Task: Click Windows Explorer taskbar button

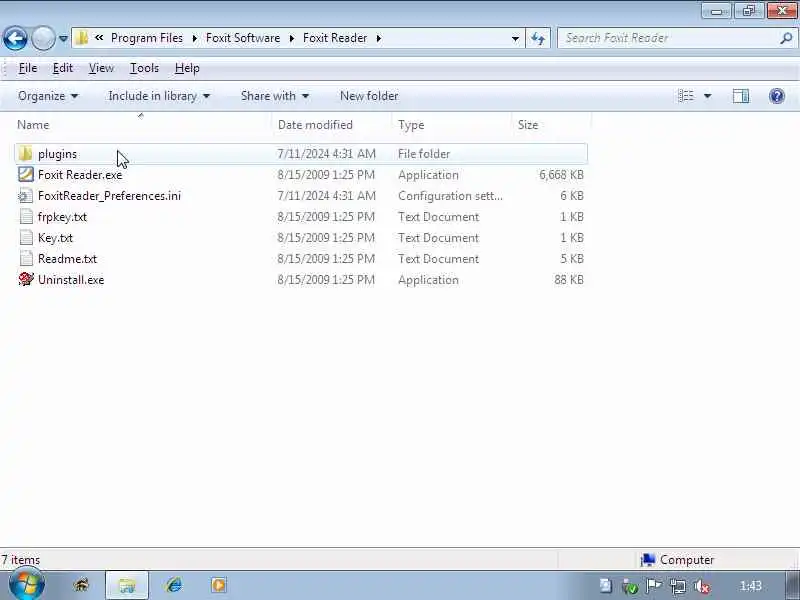Action: click(127, 585)
